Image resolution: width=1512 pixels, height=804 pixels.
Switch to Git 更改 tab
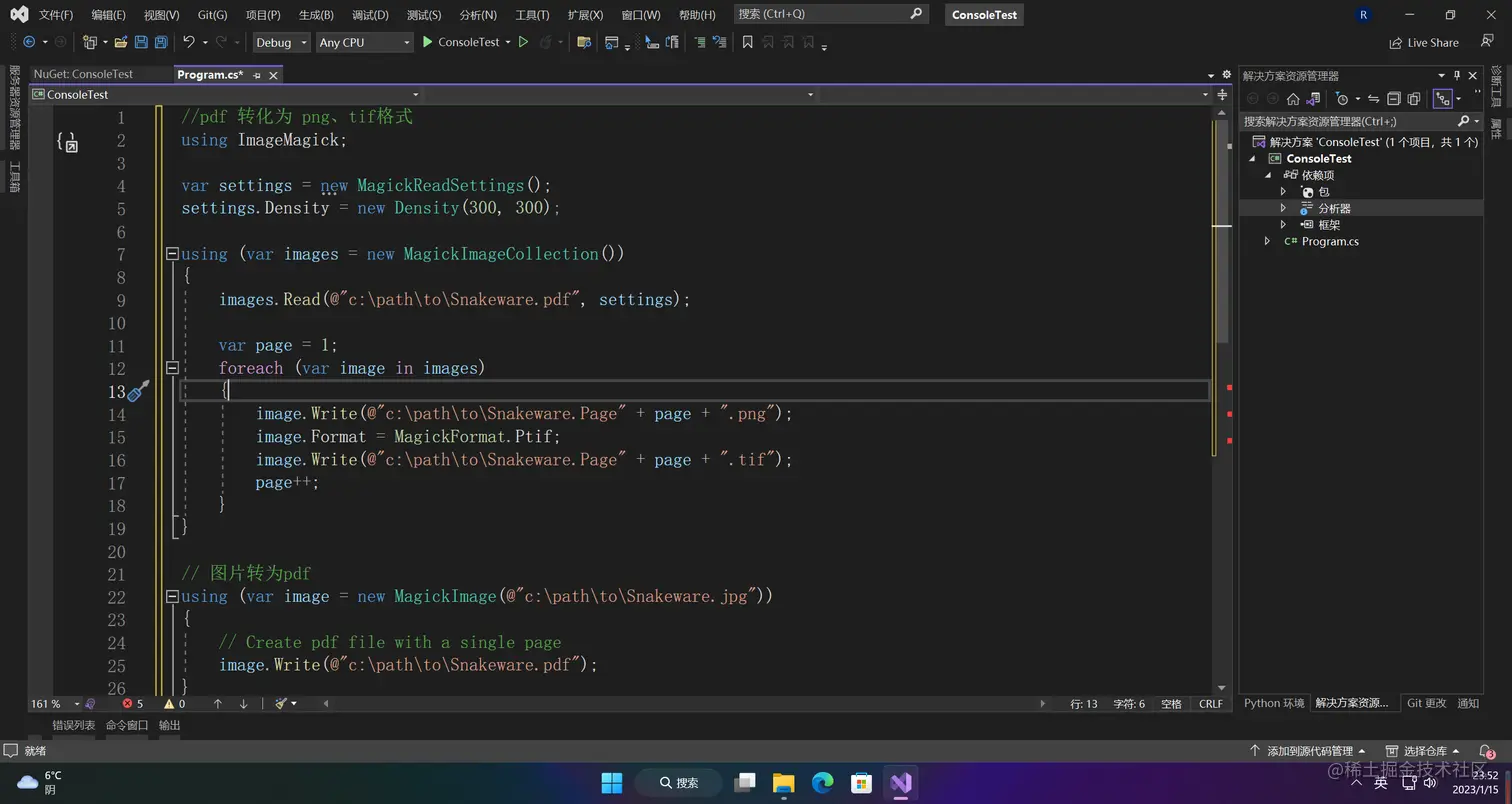pos(1426,703)
